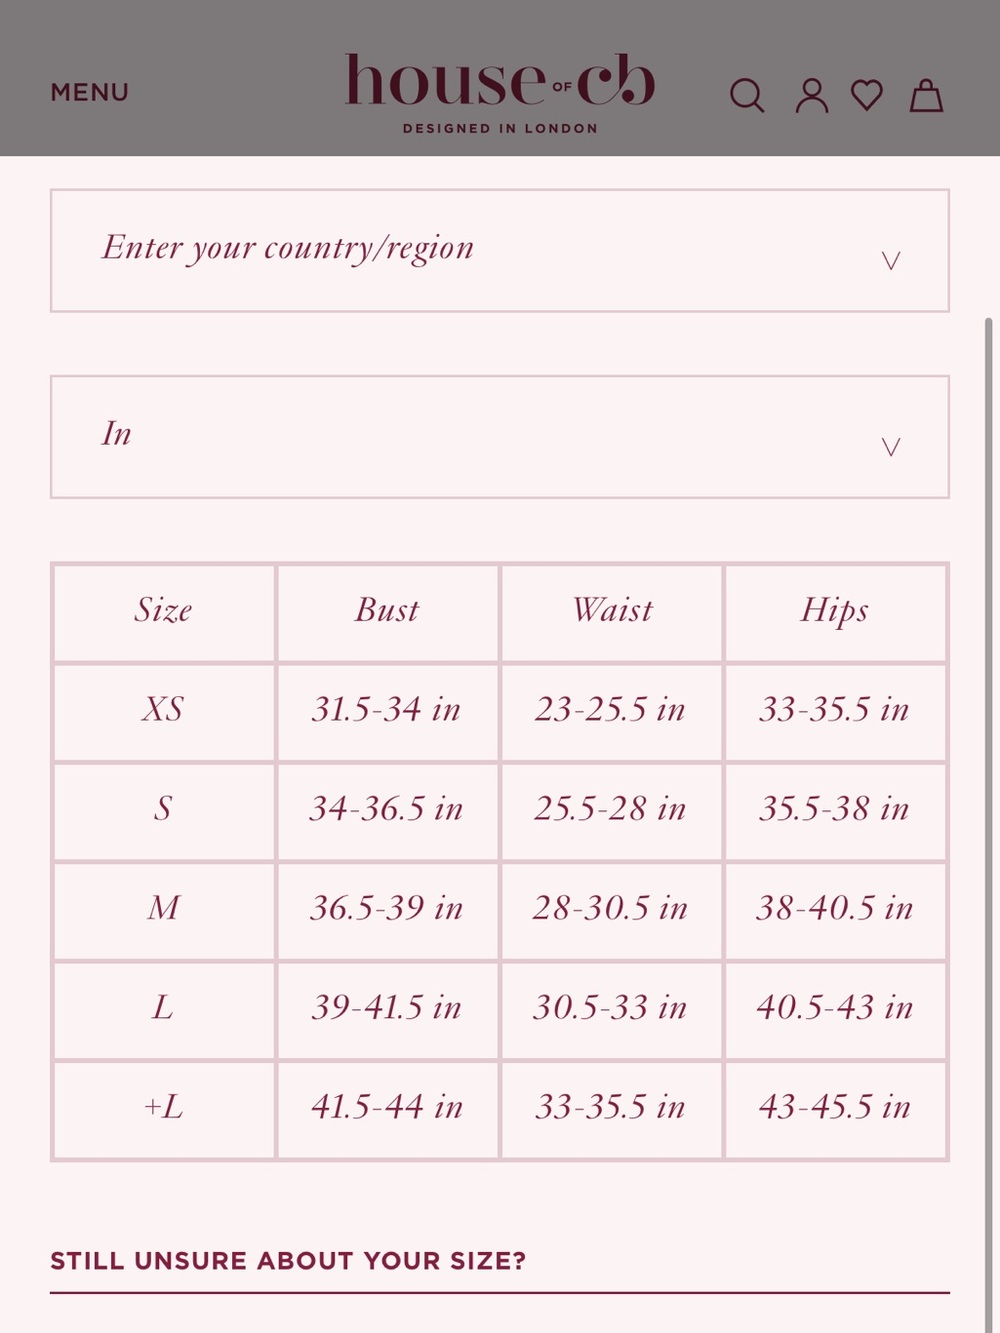The image size is (1000, 1333).
Task: Open the shopping bag icon
Action: click(926, 95)
